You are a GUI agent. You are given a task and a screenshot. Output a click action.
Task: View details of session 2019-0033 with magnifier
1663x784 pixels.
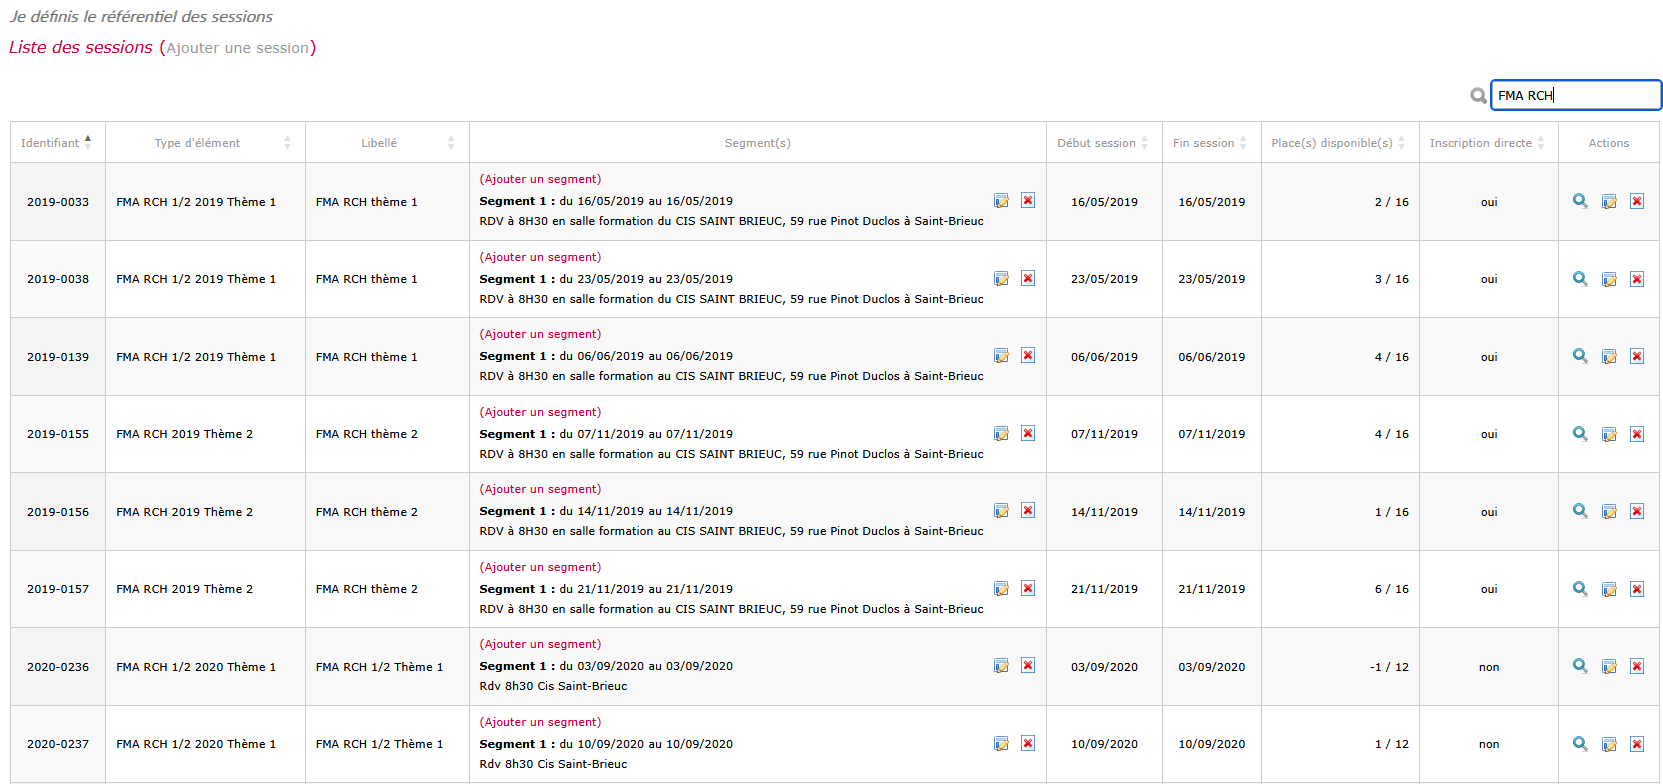click(1580, 201)
